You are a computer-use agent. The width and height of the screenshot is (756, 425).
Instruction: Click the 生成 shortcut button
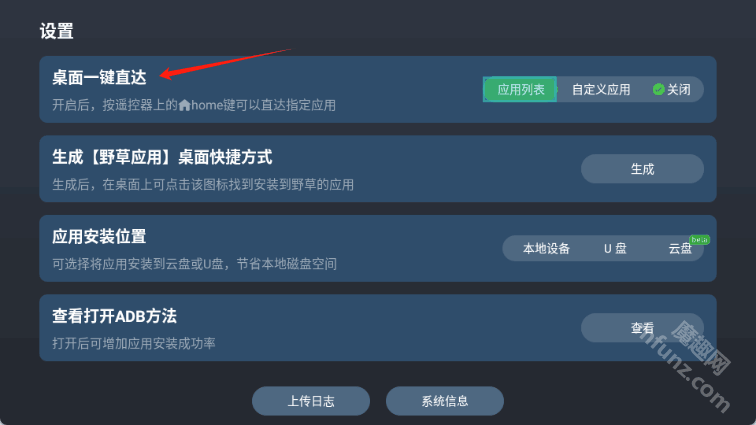(x=642, y=169)
